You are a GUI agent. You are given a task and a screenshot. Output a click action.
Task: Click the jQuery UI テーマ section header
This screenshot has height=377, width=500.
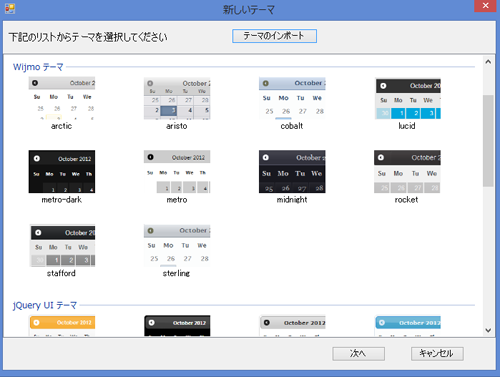45,305
